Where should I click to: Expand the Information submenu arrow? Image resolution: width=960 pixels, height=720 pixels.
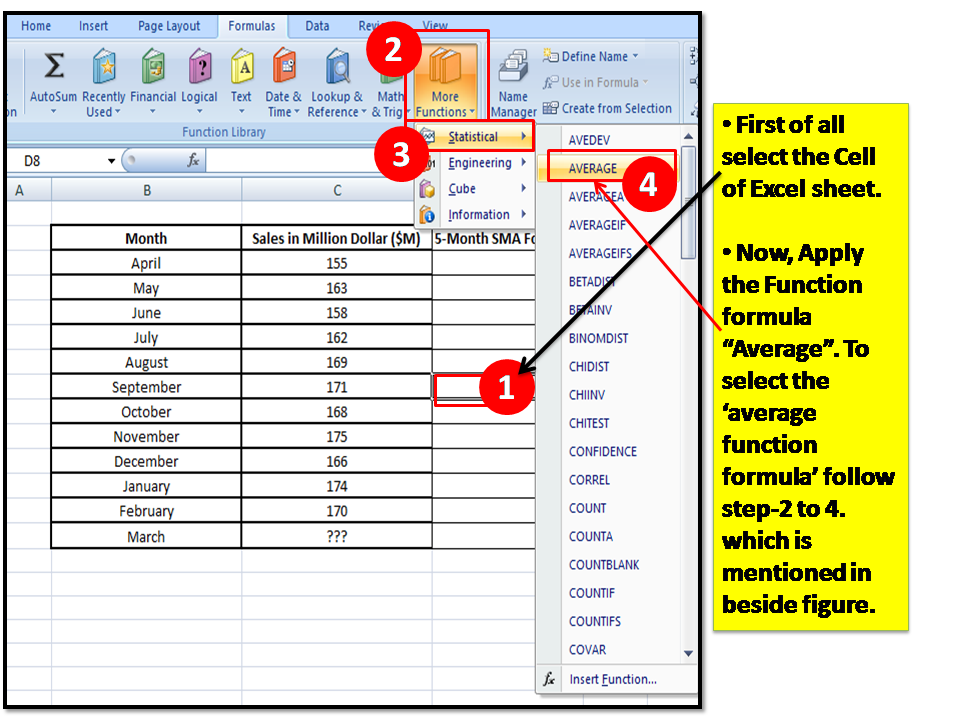pyautogui.click(x=524, y=214)
